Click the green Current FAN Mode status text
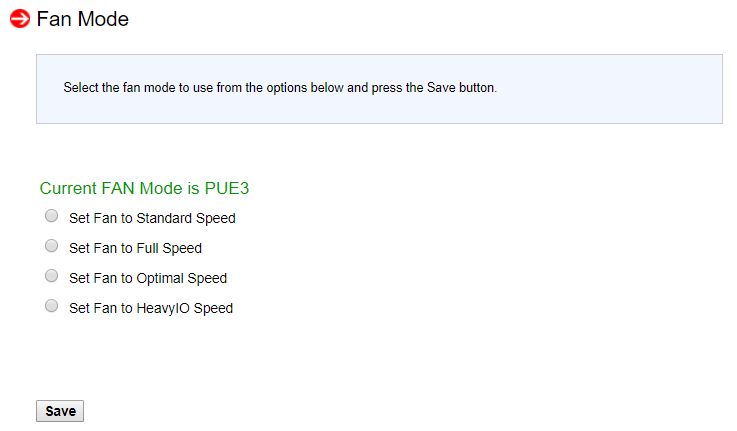 pos(144,188)
